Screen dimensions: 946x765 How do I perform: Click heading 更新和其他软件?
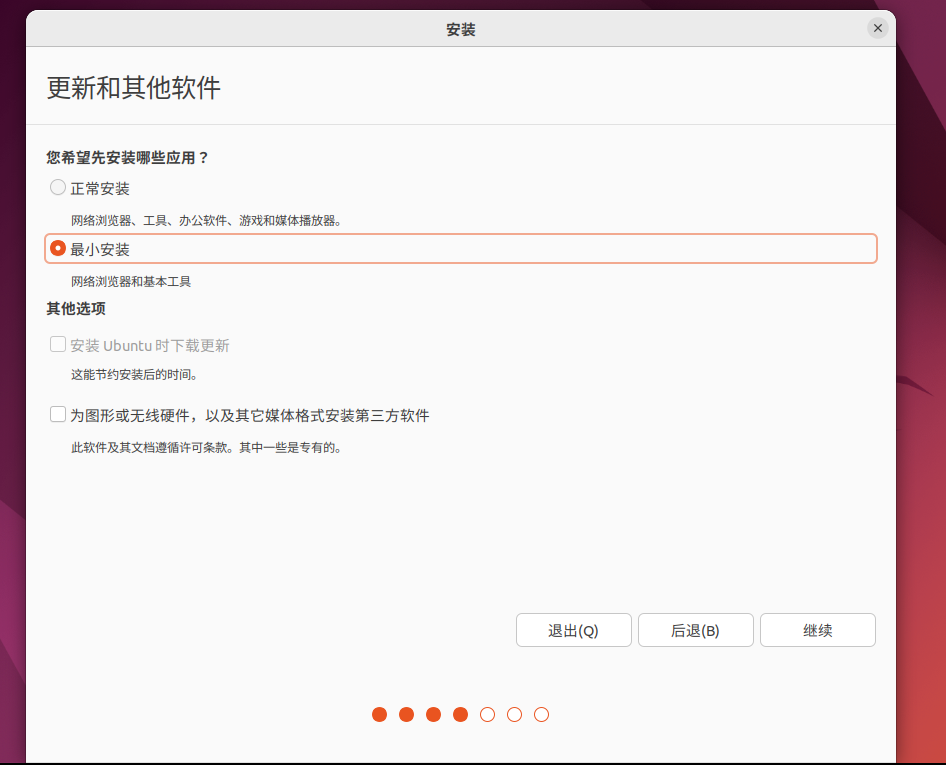point(134,88)
